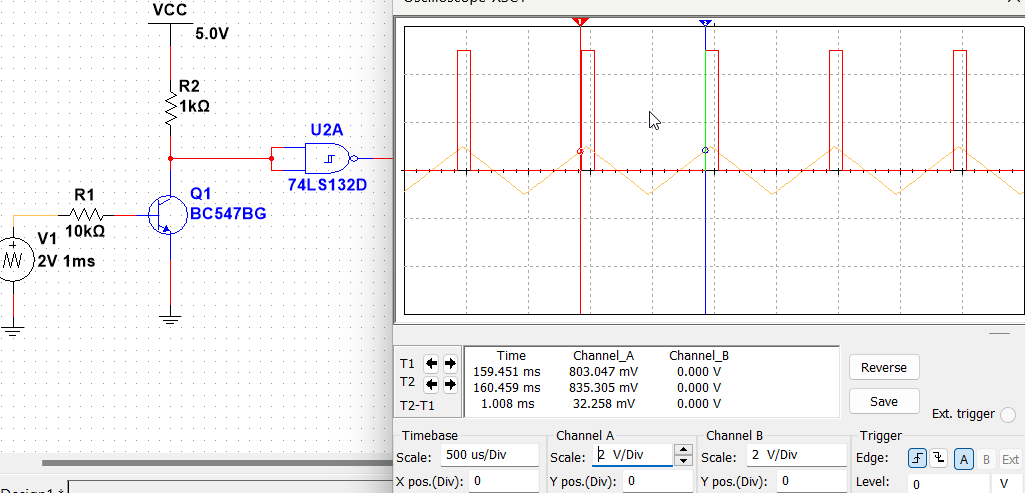Click the Reverse button
The image size is (1025, 493).
click(x=884, y=367)
